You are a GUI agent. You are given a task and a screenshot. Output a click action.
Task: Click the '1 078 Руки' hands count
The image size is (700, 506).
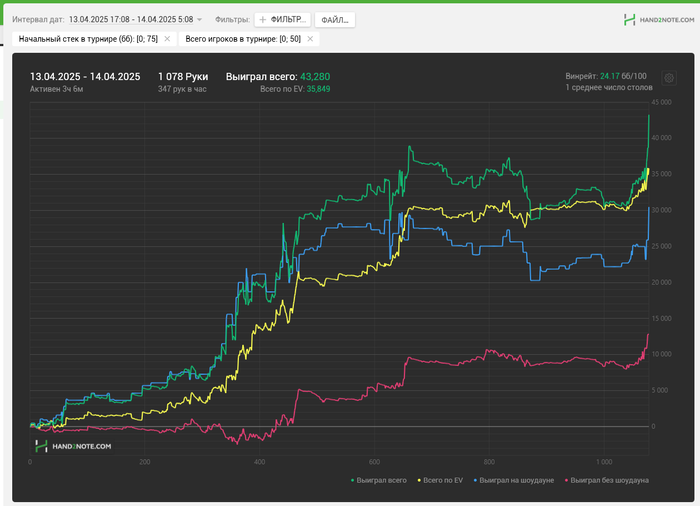pyautogui.click(x=183, y=77)
